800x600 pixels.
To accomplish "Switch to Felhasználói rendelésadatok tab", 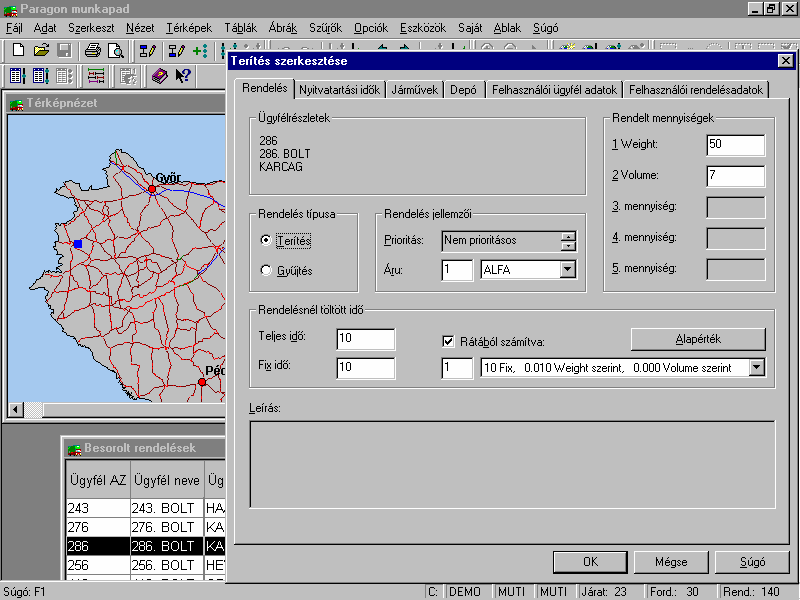I will tap(696, 90).
